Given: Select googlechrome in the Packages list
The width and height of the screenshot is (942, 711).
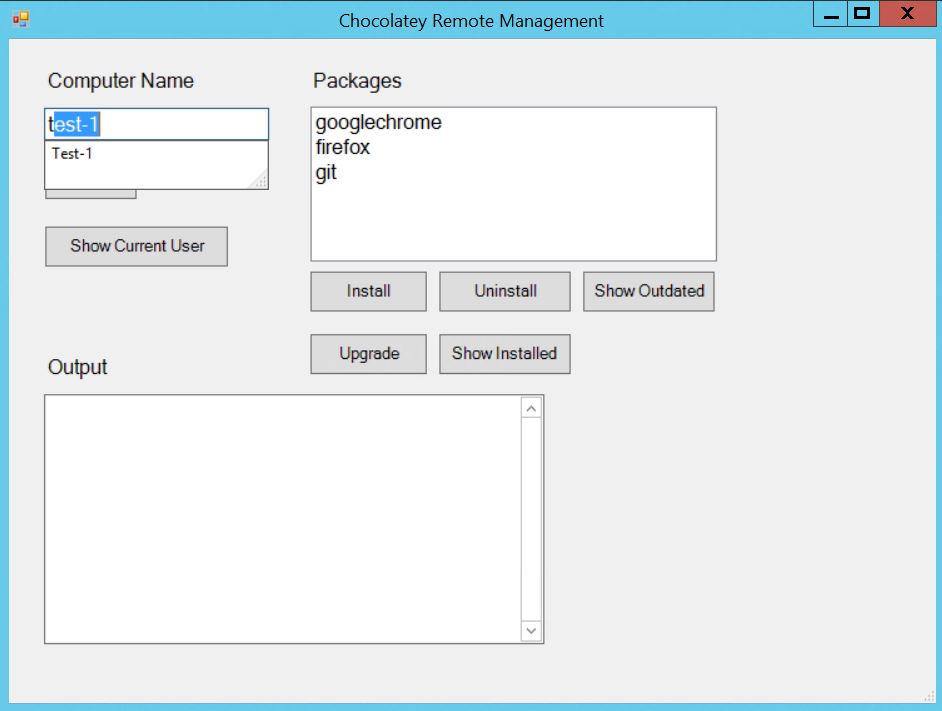Looking at the screenshot, I should (x=378, y=123).
